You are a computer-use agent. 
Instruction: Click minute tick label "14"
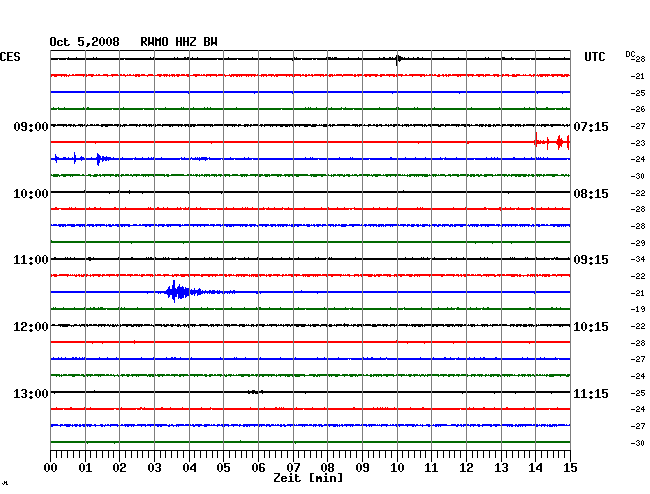[535, 468]
